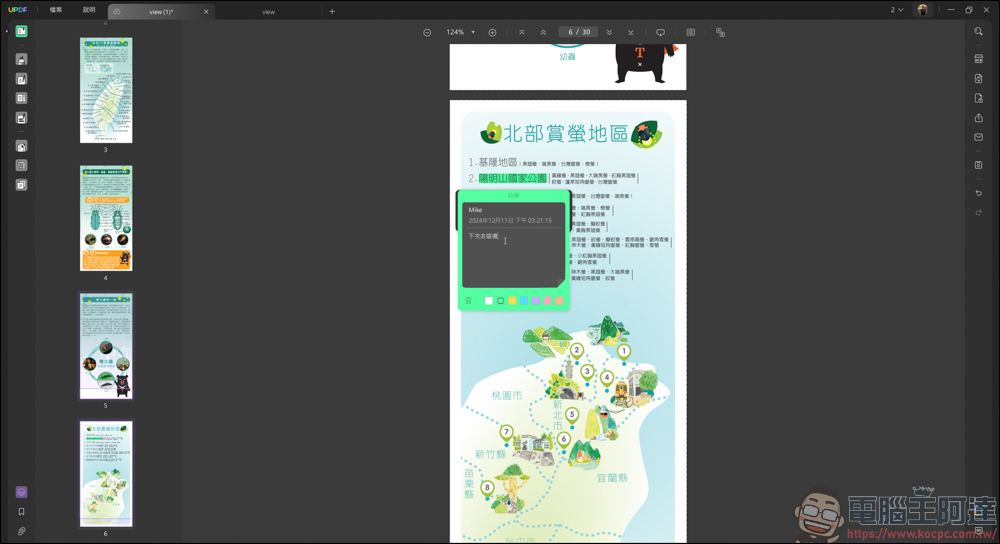Select the comment/highlighter tool in left sidebar

coord(21,60)
